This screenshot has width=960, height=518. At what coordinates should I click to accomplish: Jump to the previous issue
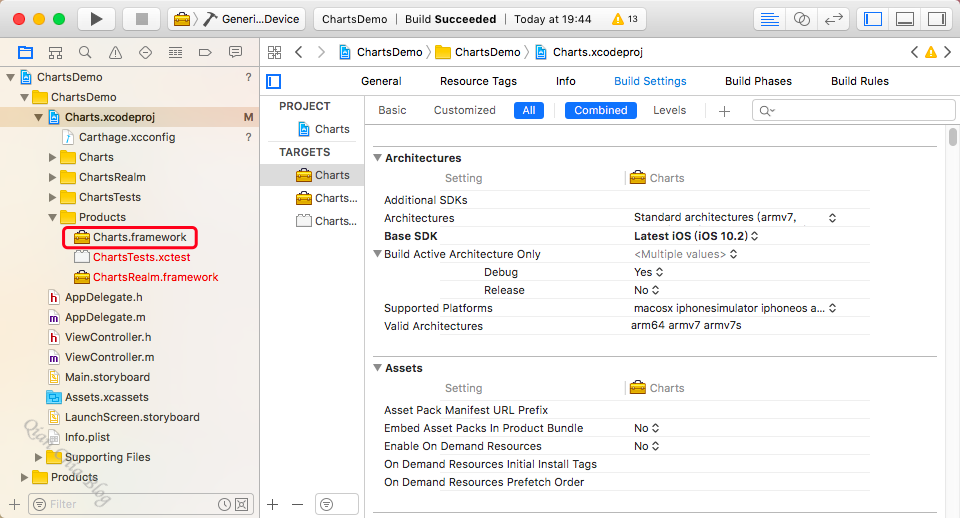click(x=914, y=53)
